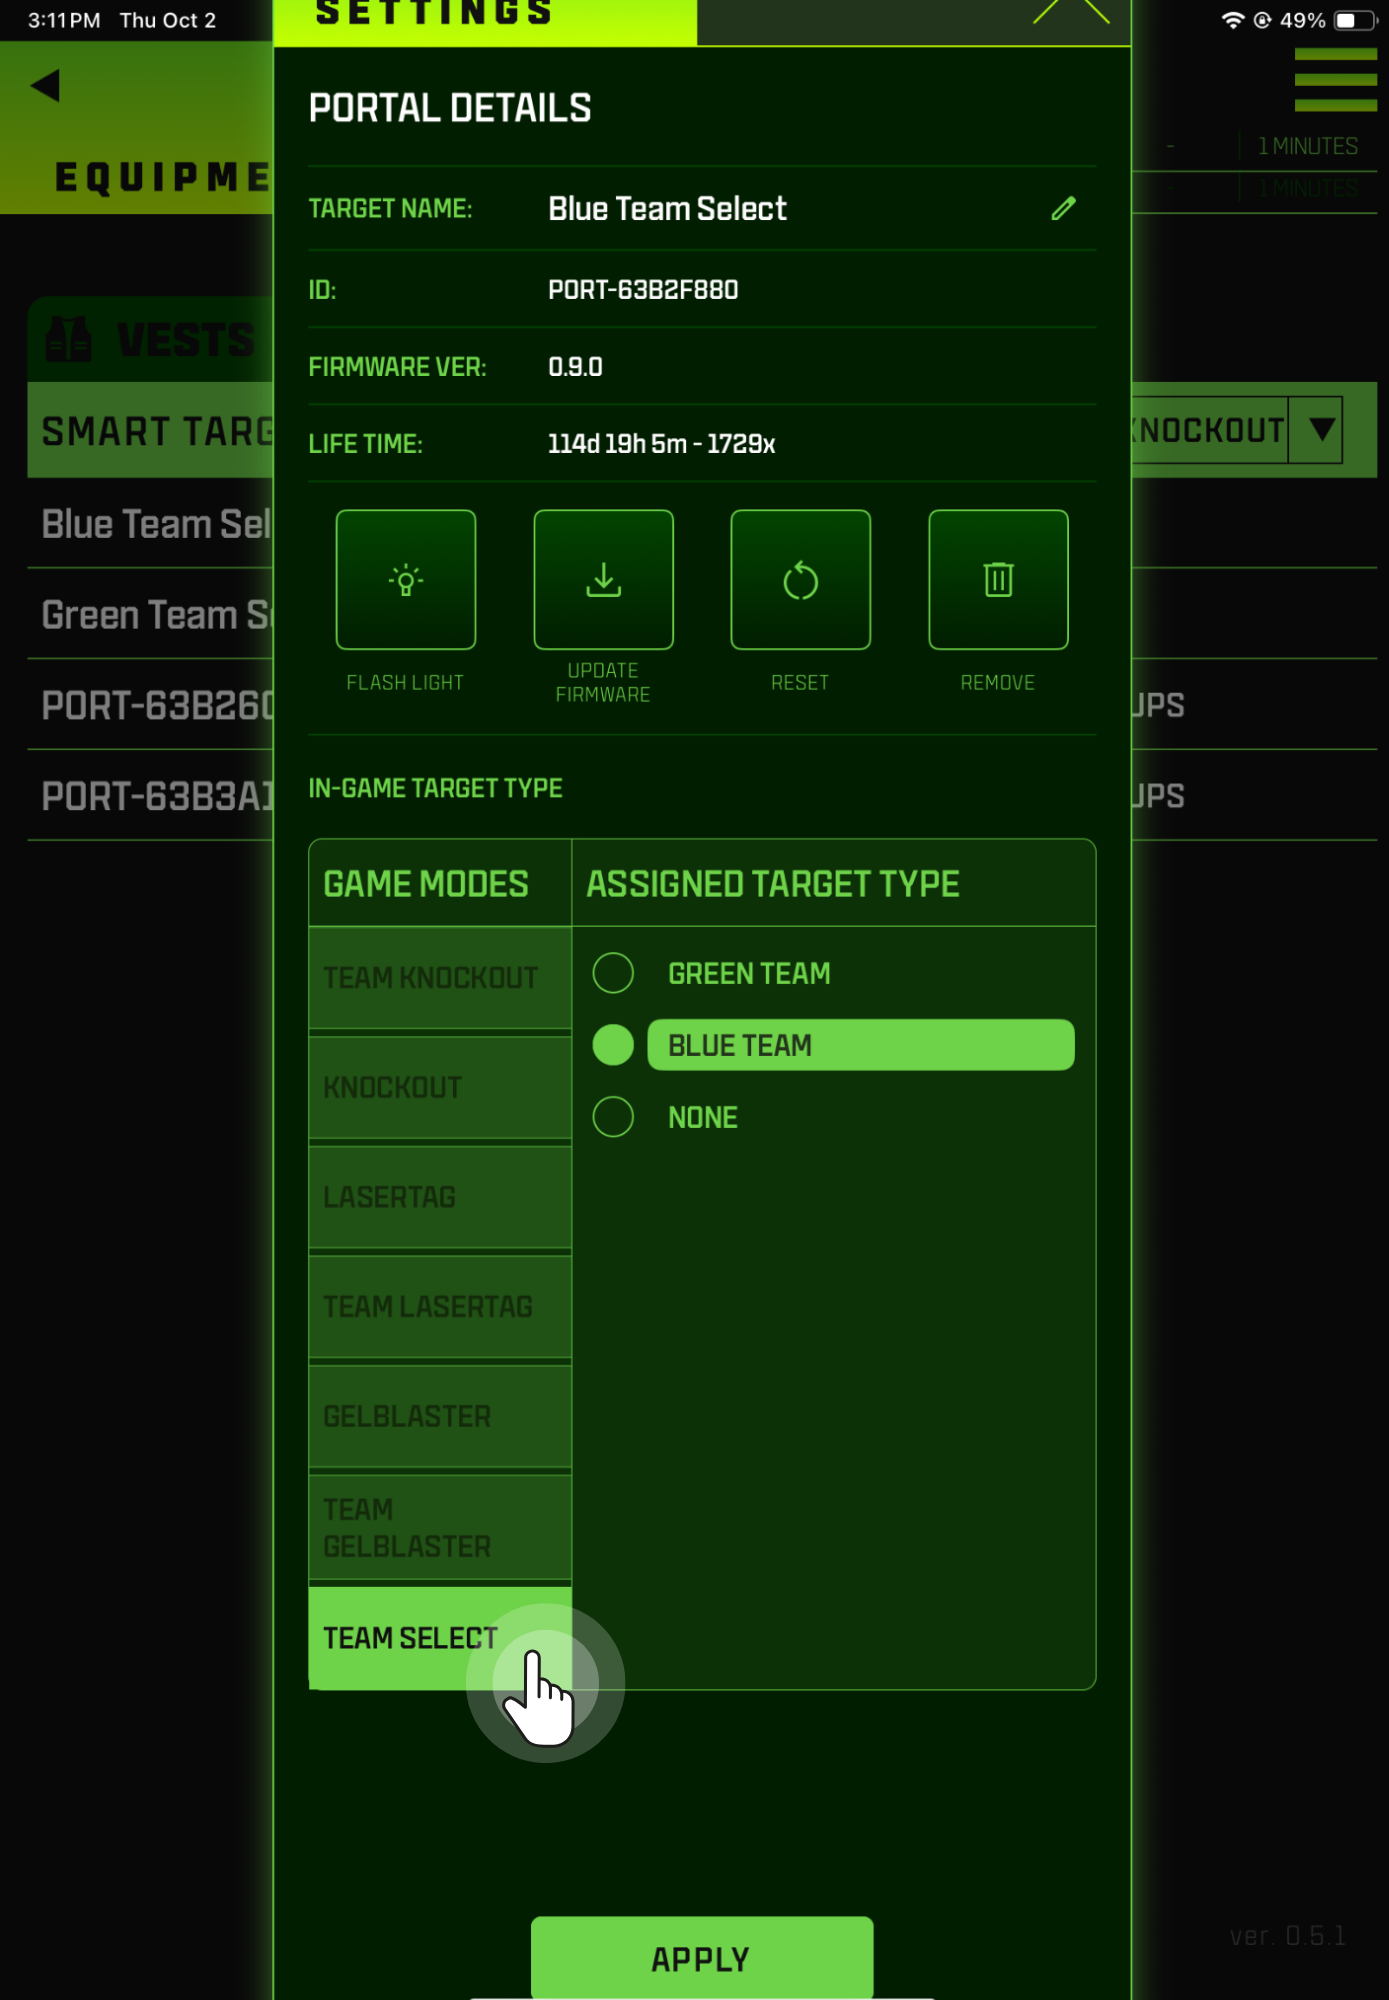Go back using the black arrow
Viewport: 1389px width, 2000px height.
[x=45, y=86]
